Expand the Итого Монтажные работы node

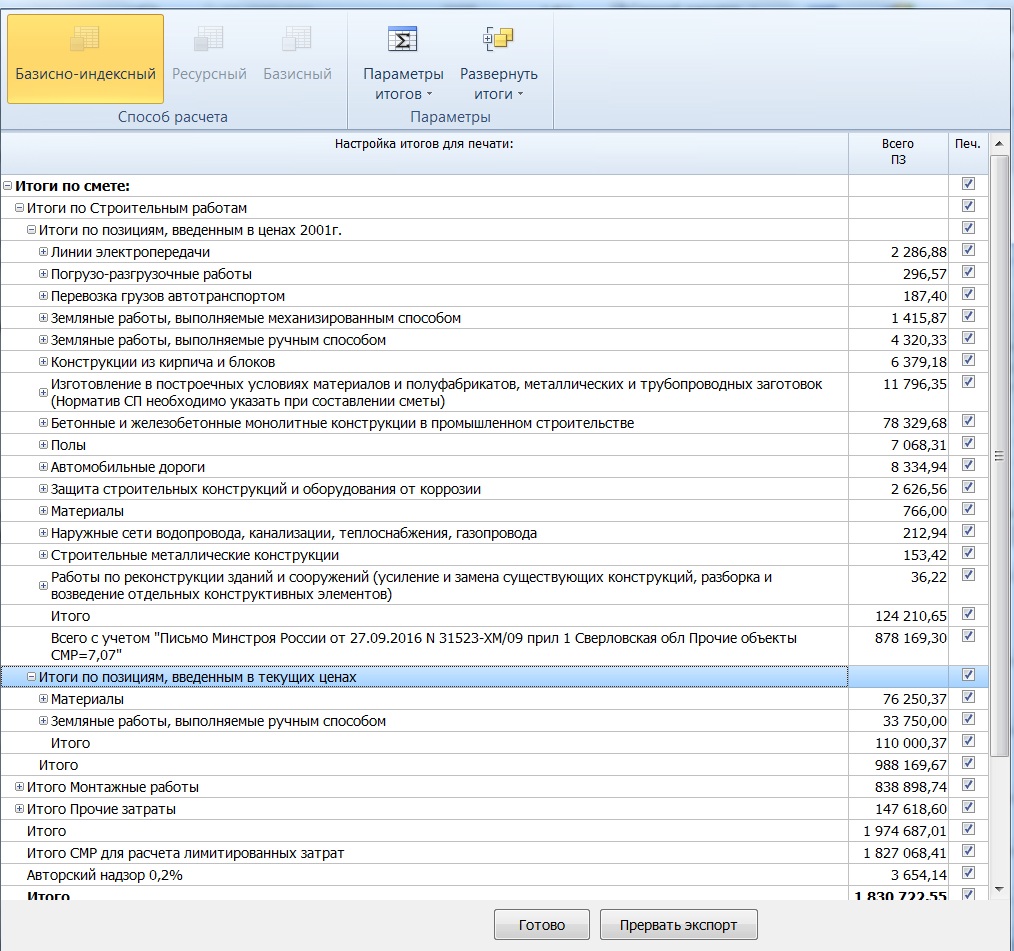point(20,787)
